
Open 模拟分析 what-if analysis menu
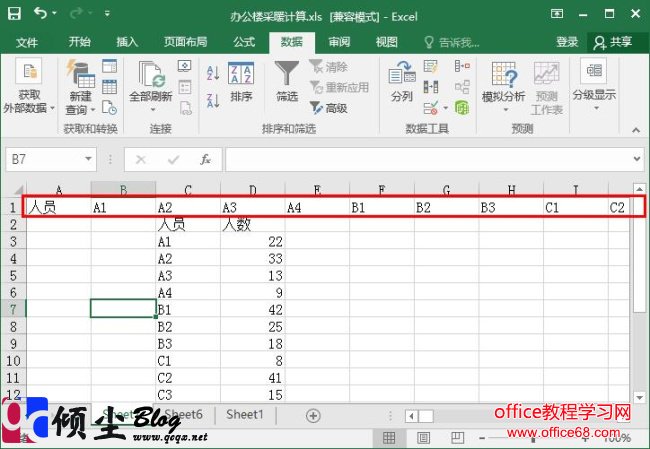503,87
